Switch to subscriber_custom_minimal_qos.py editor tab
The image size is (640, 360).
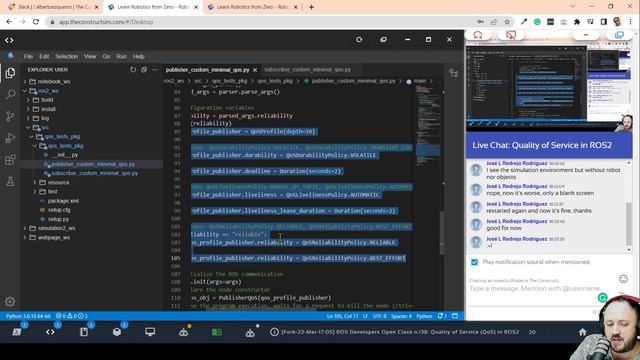(x=308, y=70)
